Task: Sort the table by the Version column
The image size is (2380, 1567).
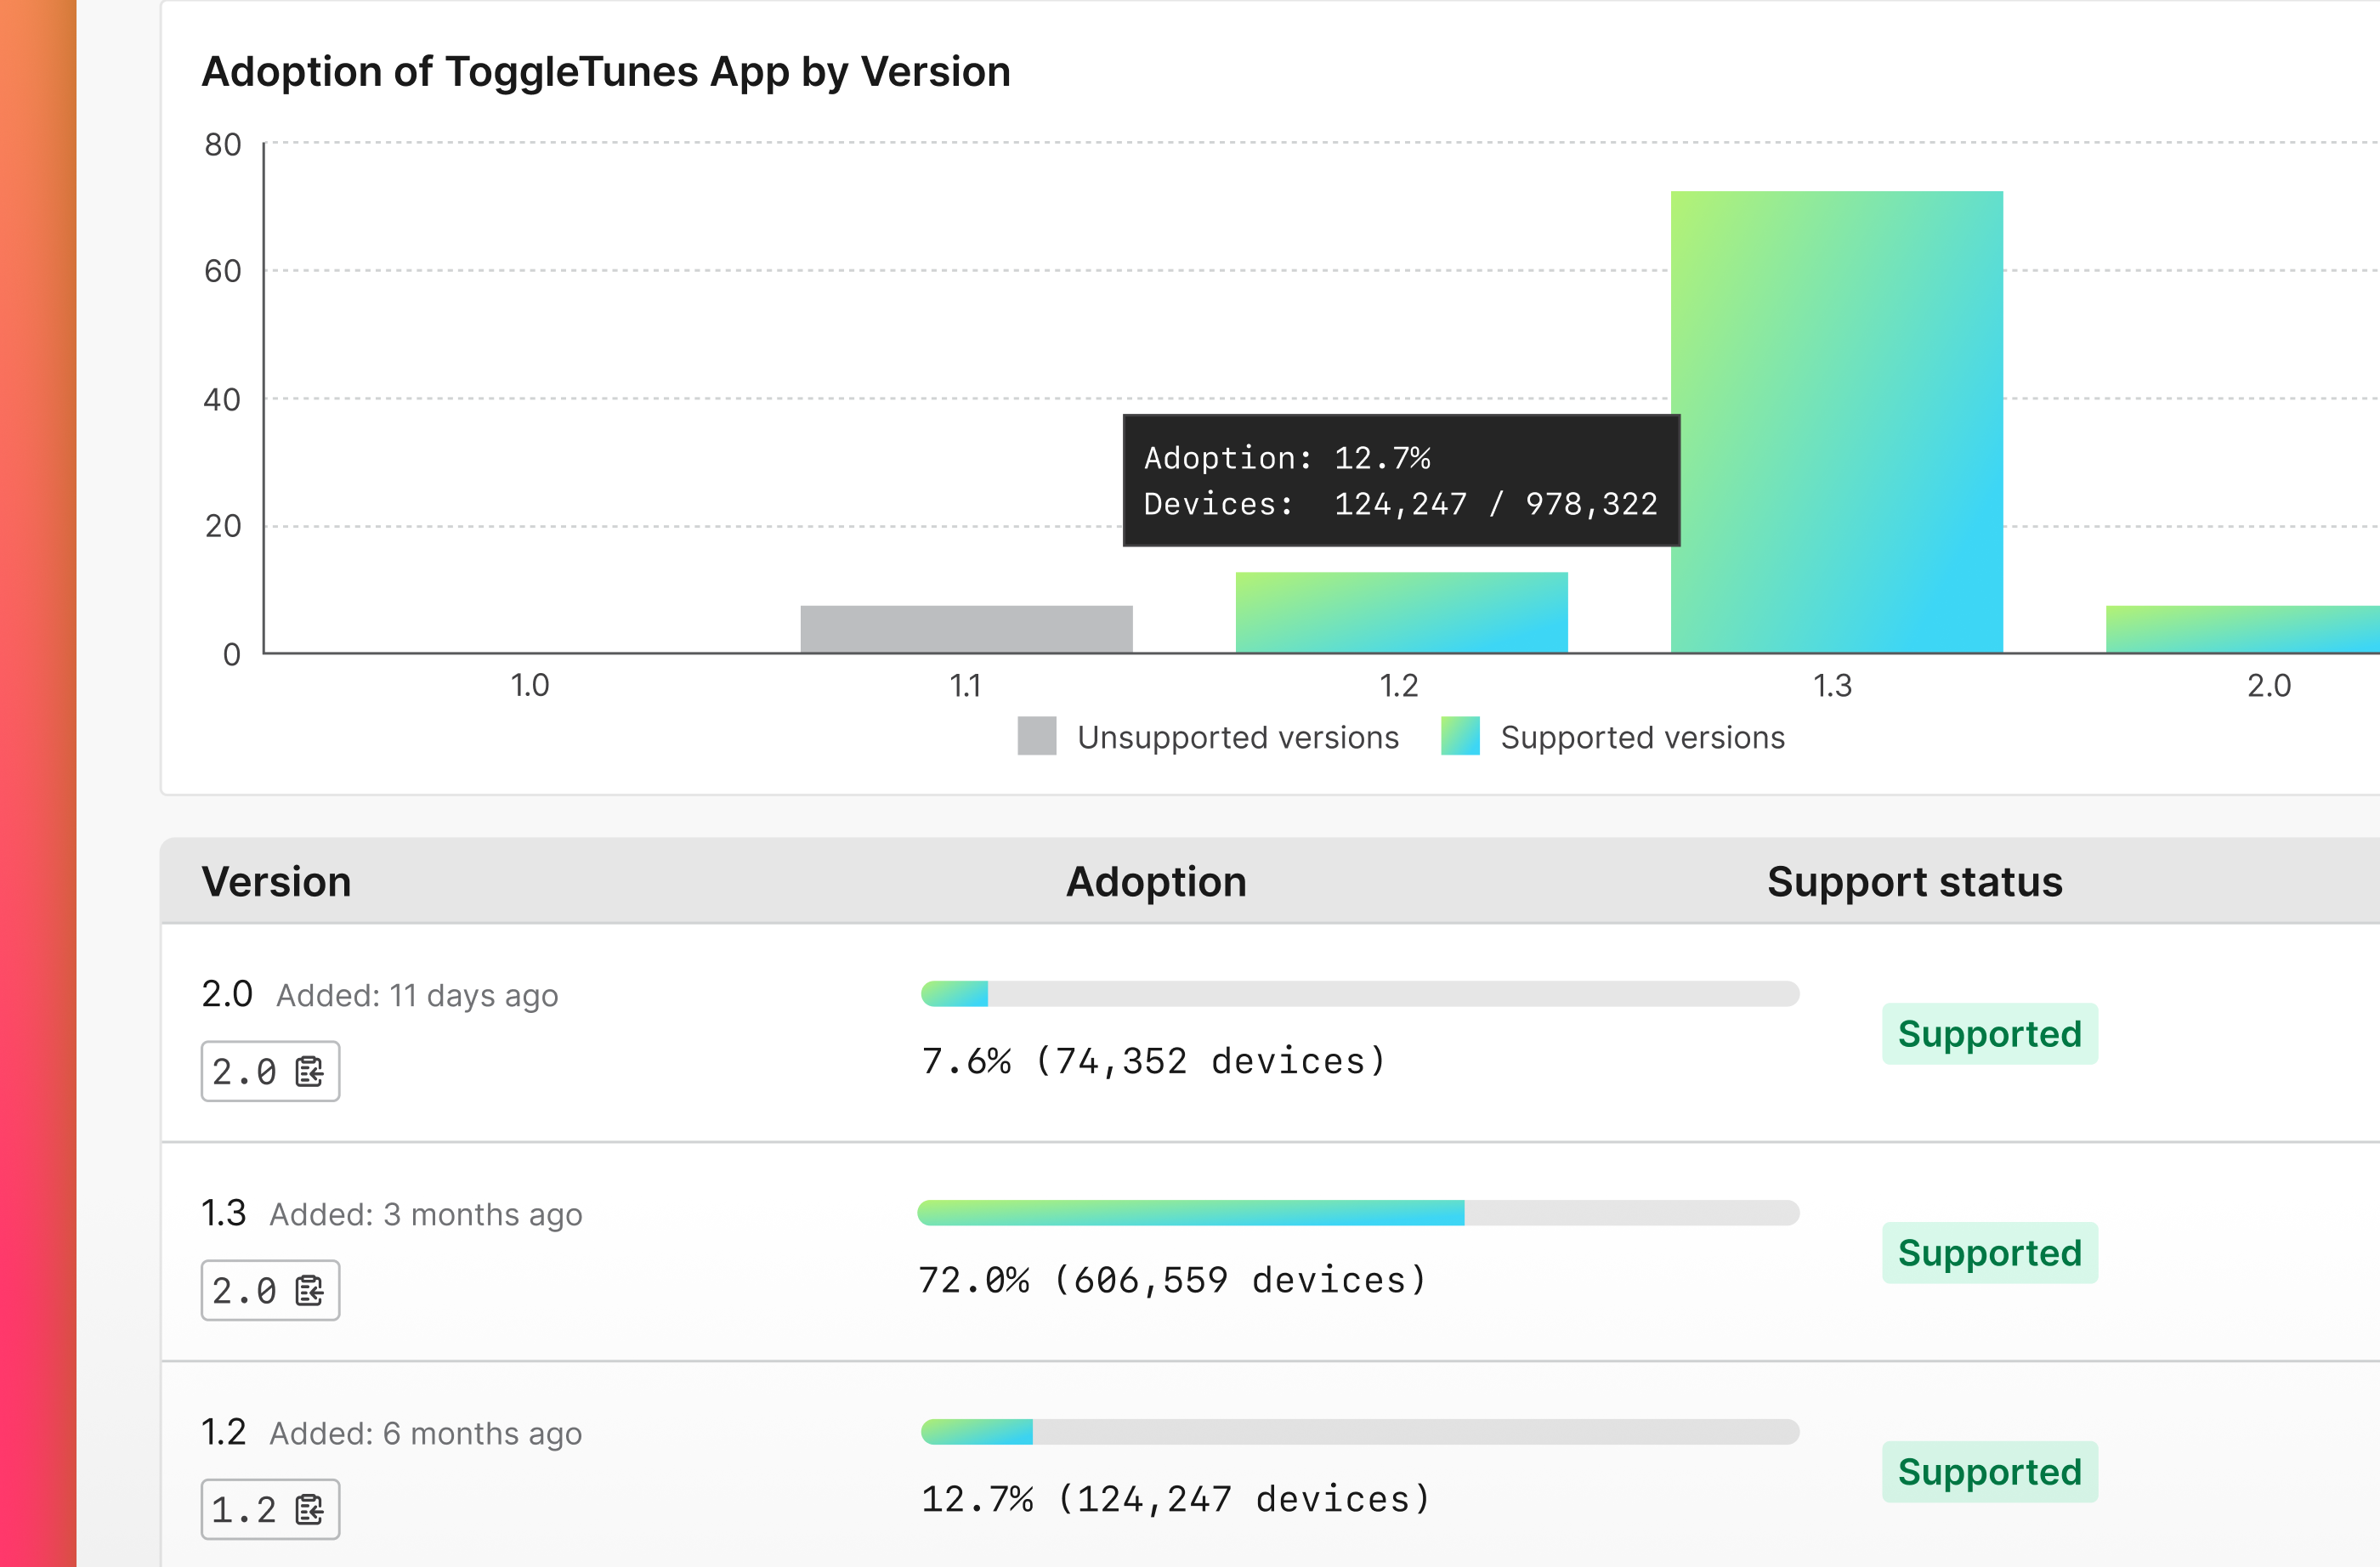Action: [276, 881]
